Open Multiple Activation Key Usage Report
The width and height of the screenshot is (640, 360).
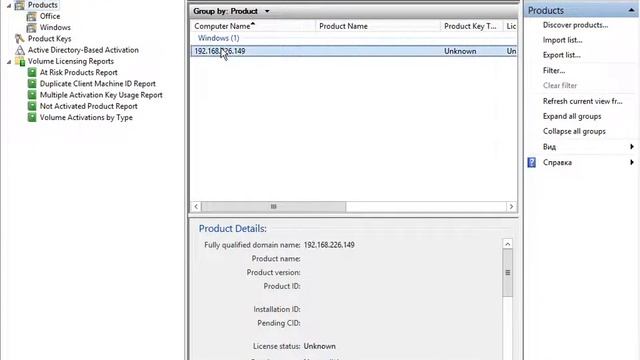pyautogui.click(x=101, y=95)
